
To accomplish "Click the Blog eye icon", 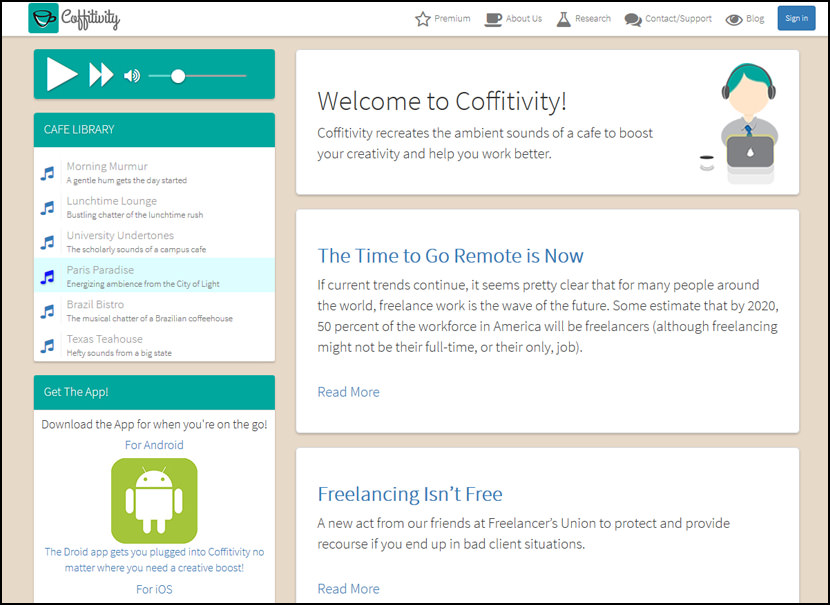I will point(734,20).
